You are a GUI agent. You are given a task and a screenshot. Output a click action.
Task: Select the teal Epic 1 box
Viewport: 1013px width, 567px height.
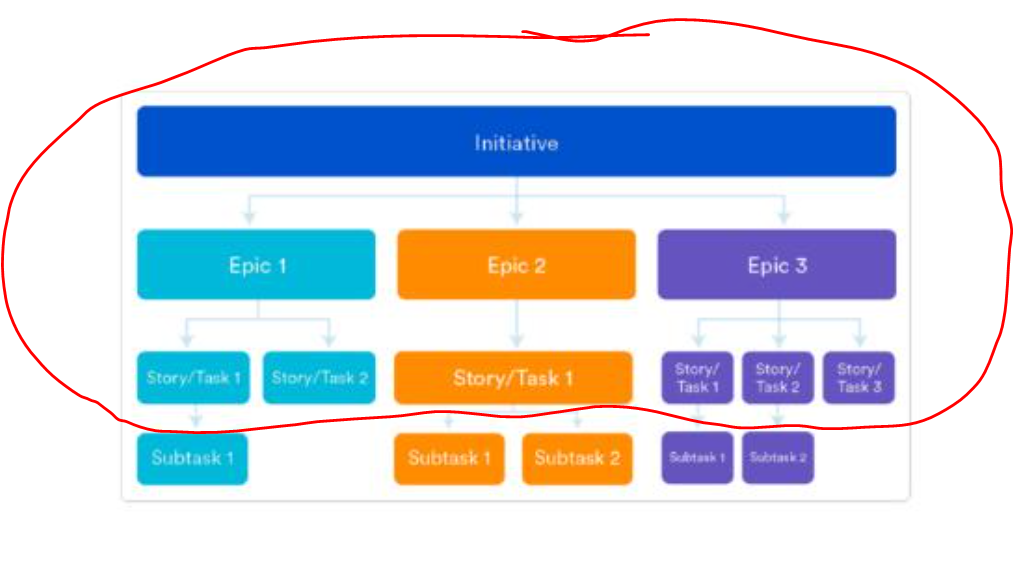[x=256, y=265]
